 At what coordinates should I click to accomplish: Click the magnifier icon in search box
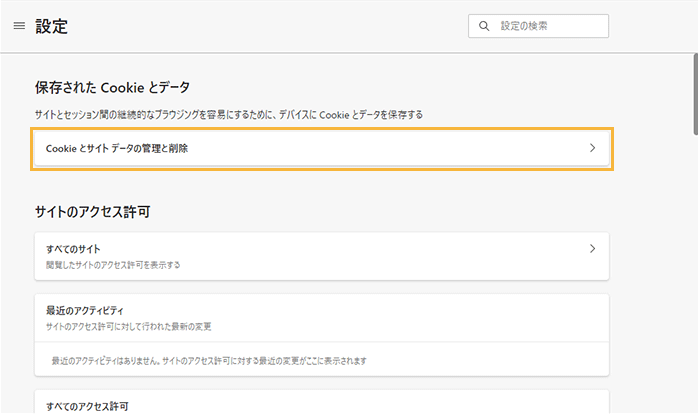pyautogui.click(x=484, y=26)
